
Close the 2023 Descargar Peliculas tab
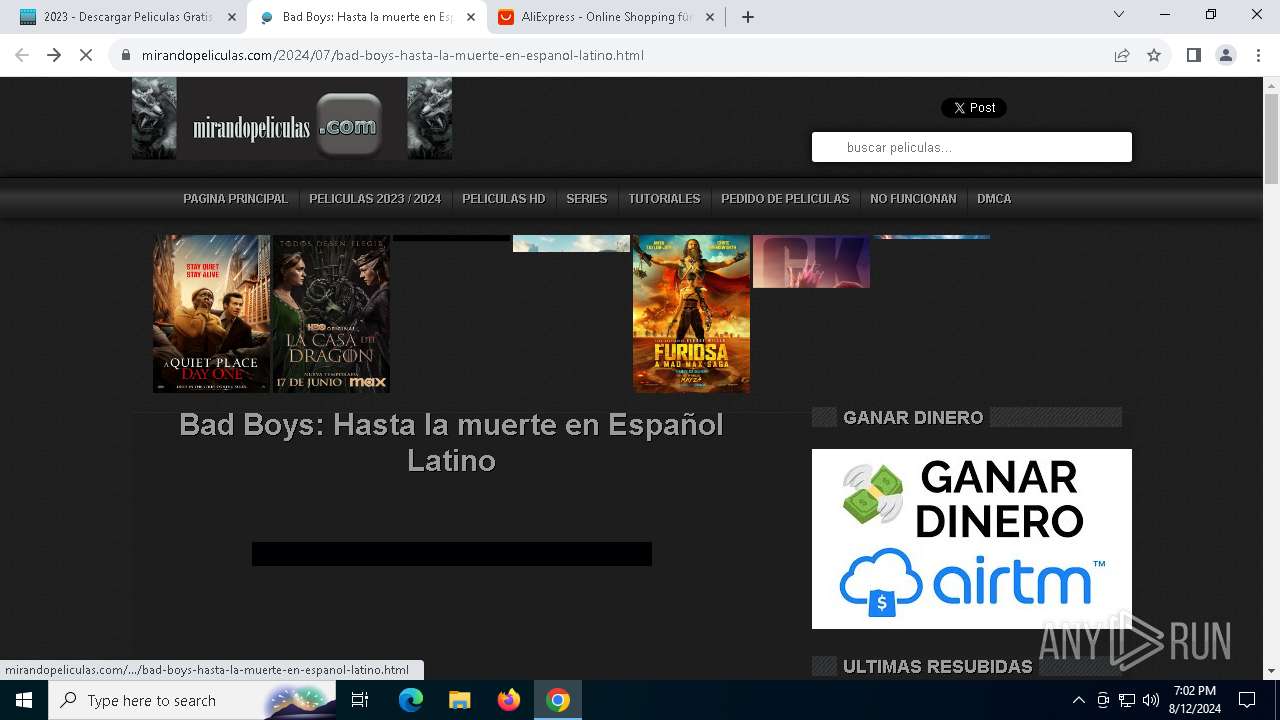tap(232, 17)
